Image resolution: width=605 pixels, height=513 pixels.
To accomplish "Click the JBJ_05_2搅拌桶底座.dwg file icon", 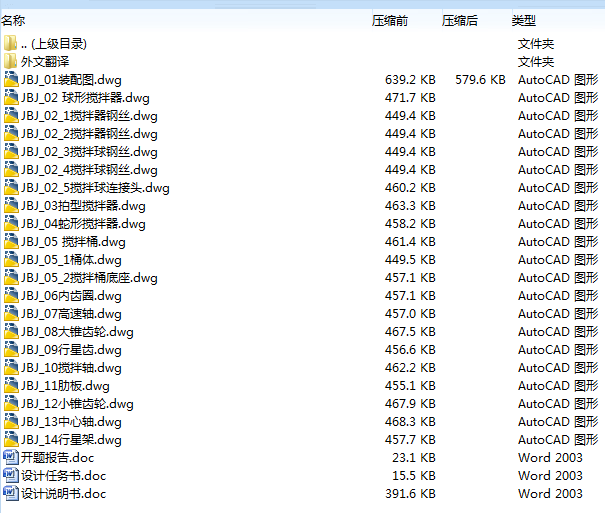I will click(11, 278).
